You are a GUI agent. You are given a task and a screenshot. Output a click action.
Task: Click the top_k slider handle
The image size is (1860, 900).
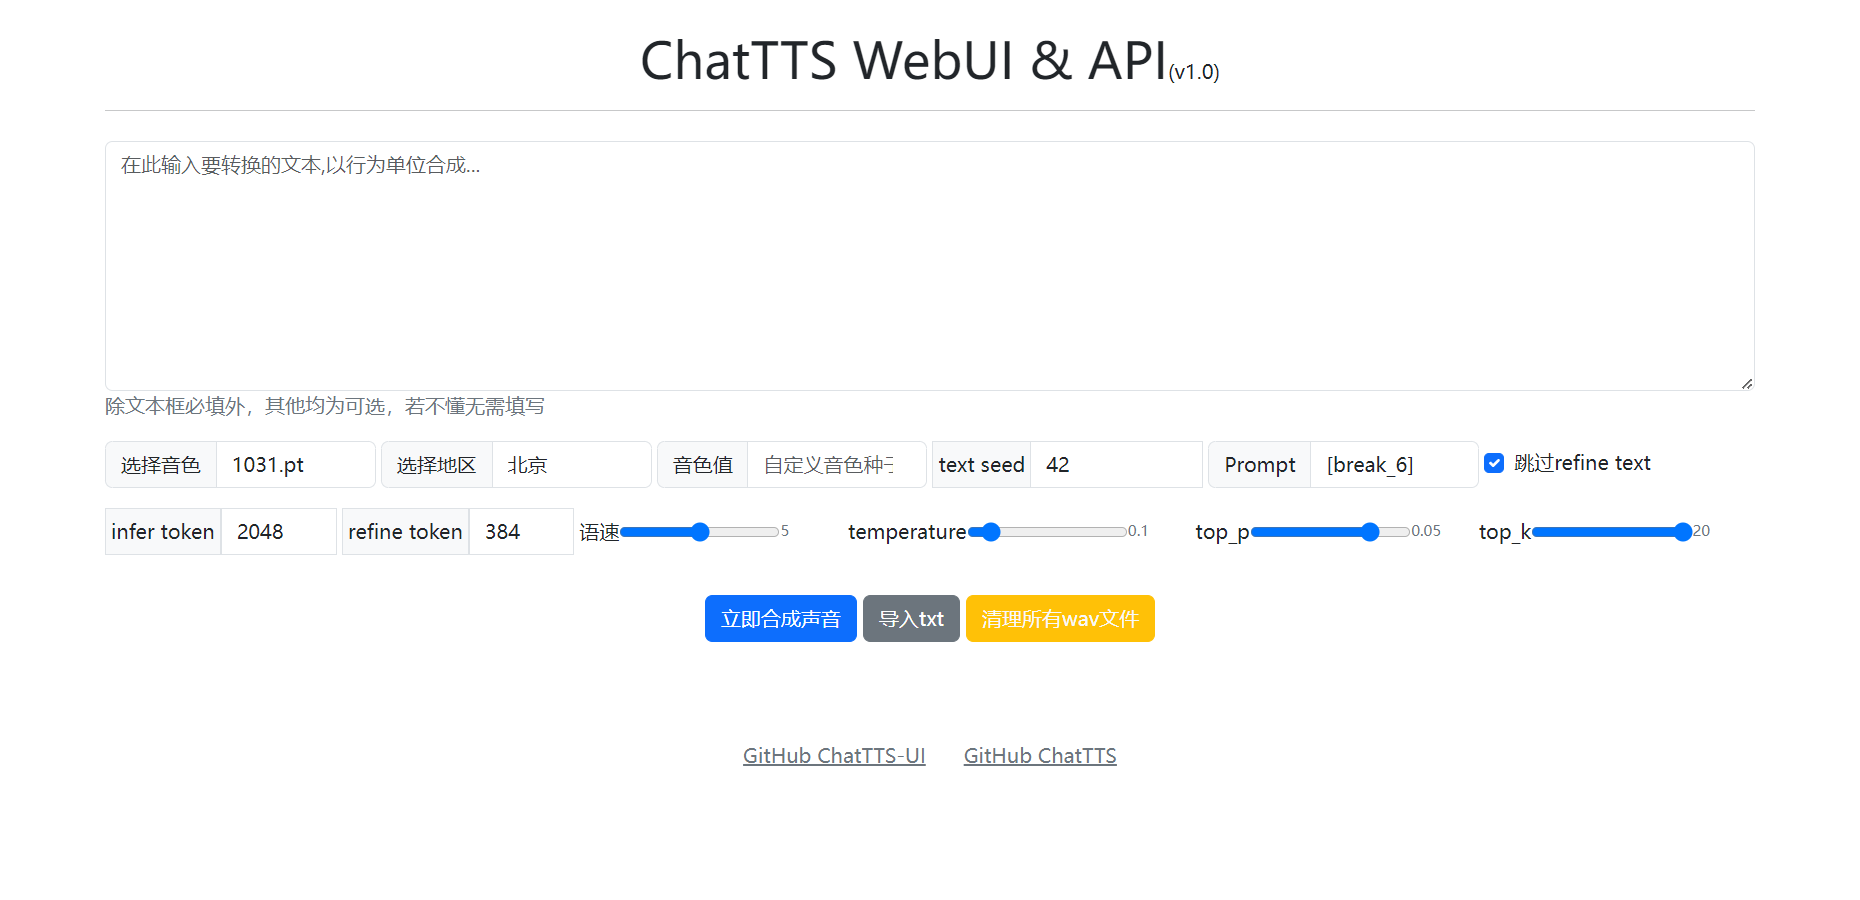(x=1683, y=532)
